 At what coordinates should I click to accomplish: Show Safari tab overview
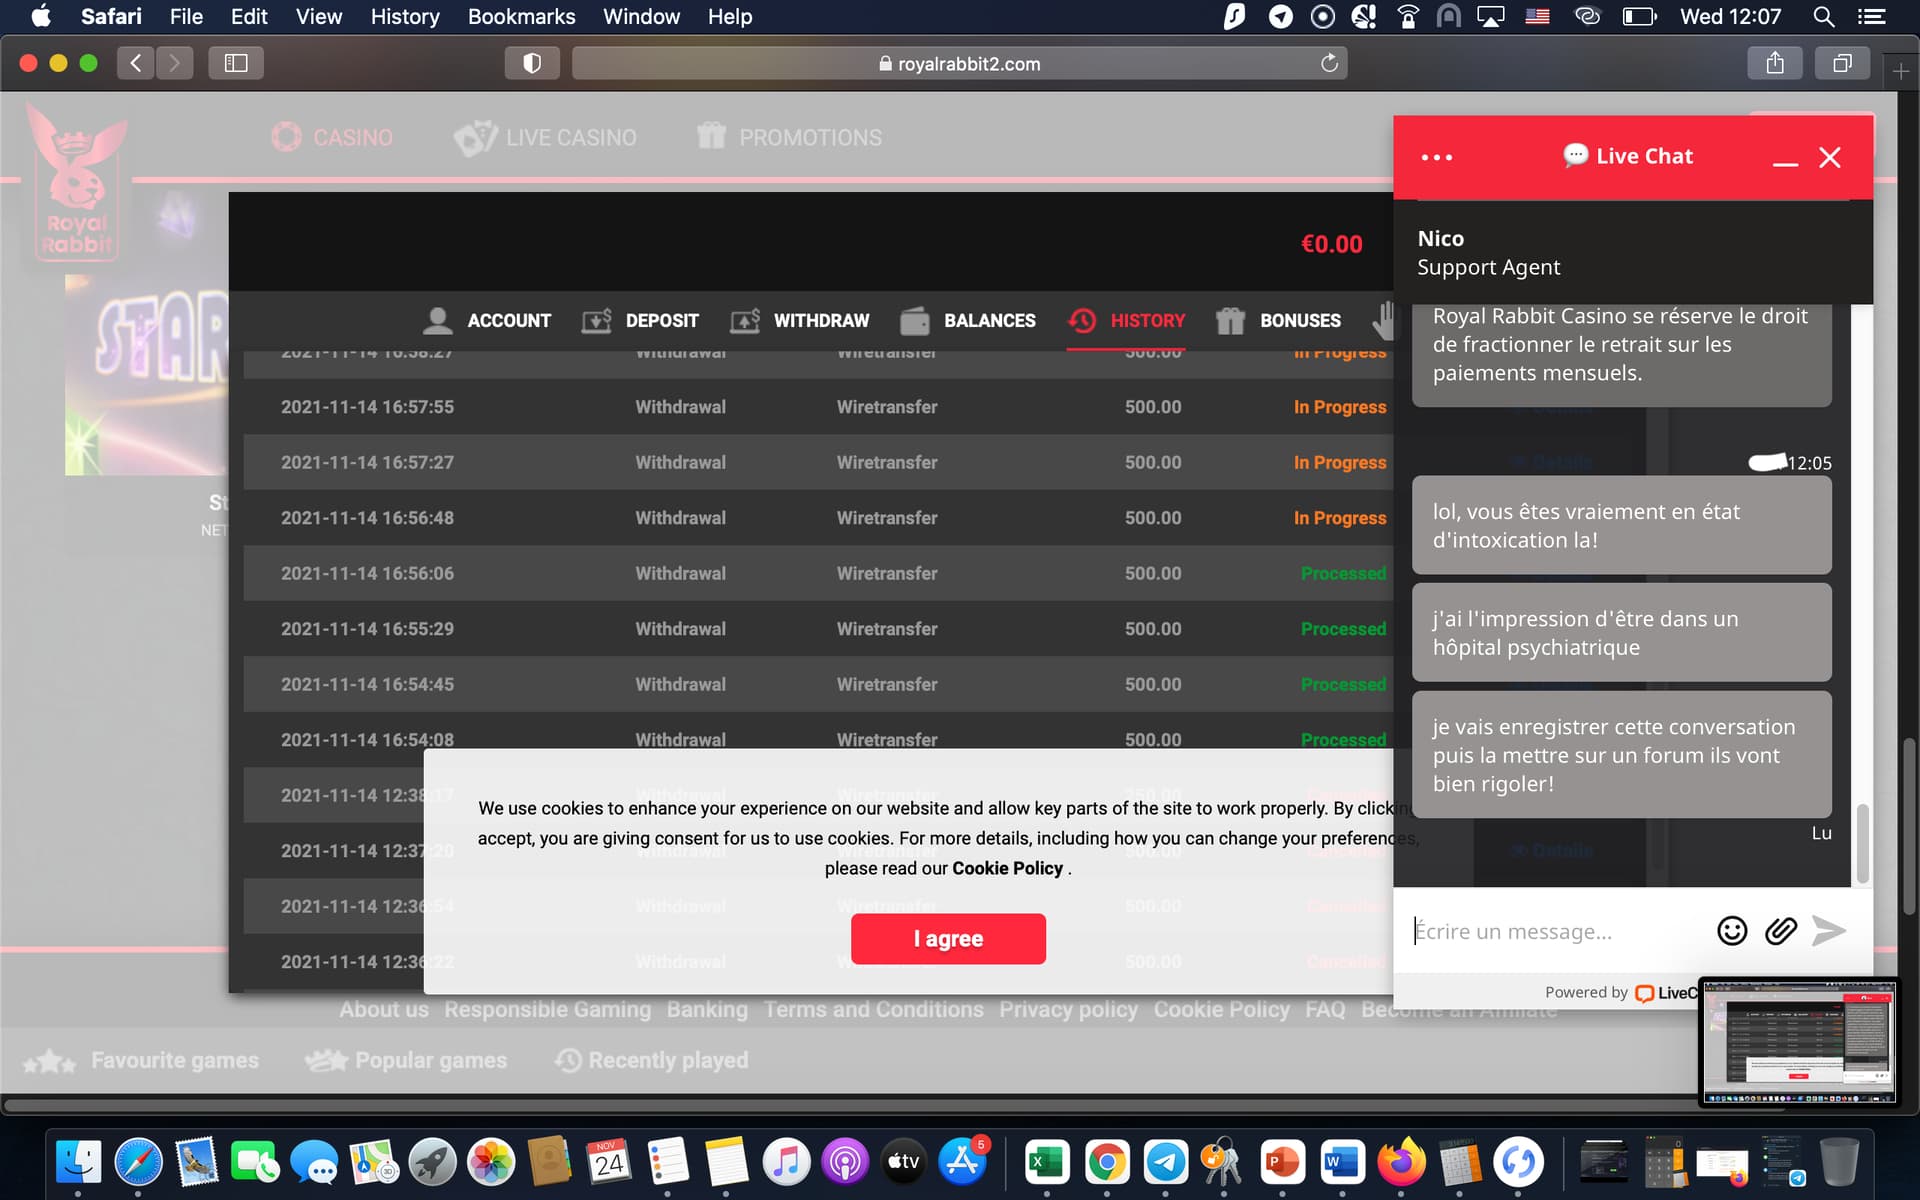[1841, 63]
